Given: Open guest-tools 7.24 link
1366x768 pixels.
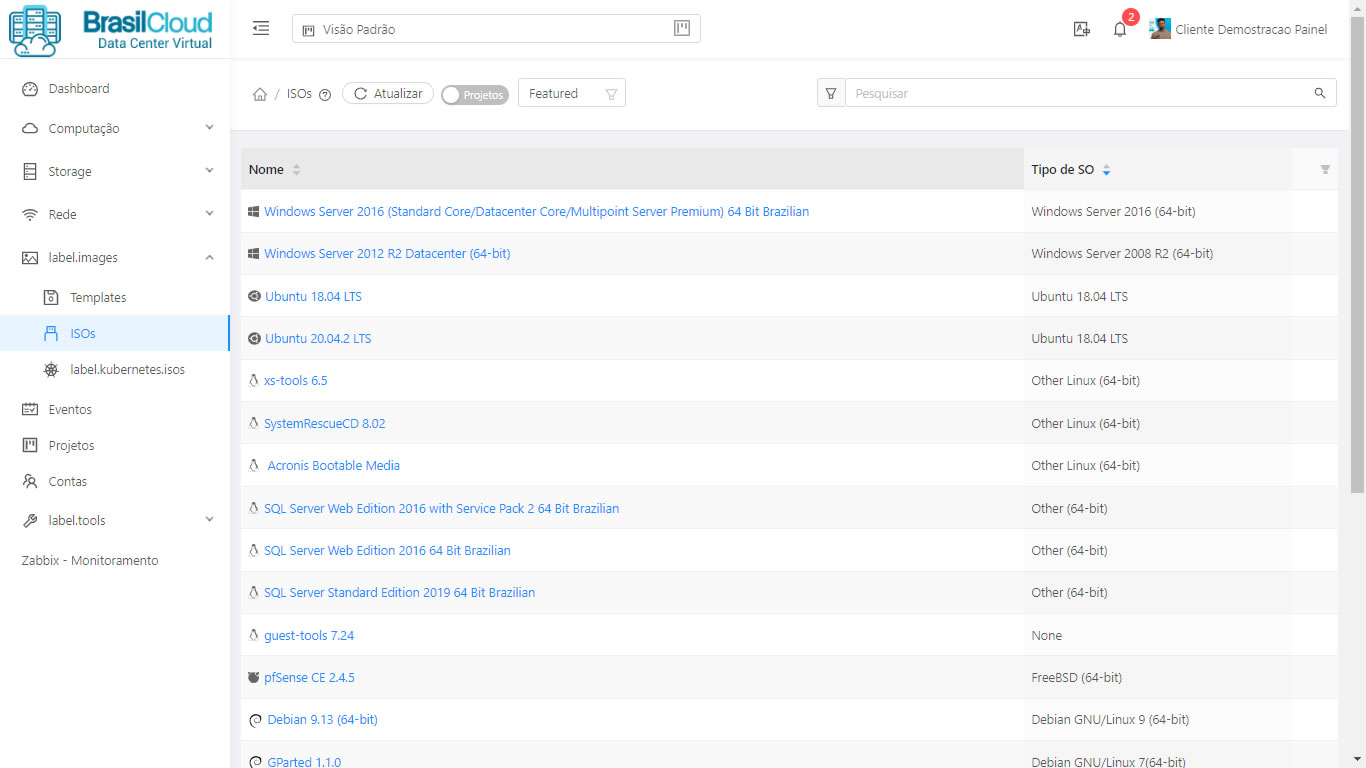Looking at the screenshot, I should (309, 635).
